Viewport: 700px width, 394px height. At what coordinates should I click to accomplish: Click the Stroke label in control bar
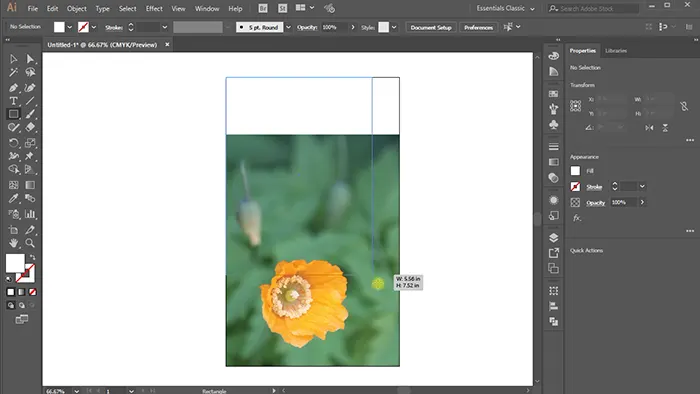(x=114, y=27)
